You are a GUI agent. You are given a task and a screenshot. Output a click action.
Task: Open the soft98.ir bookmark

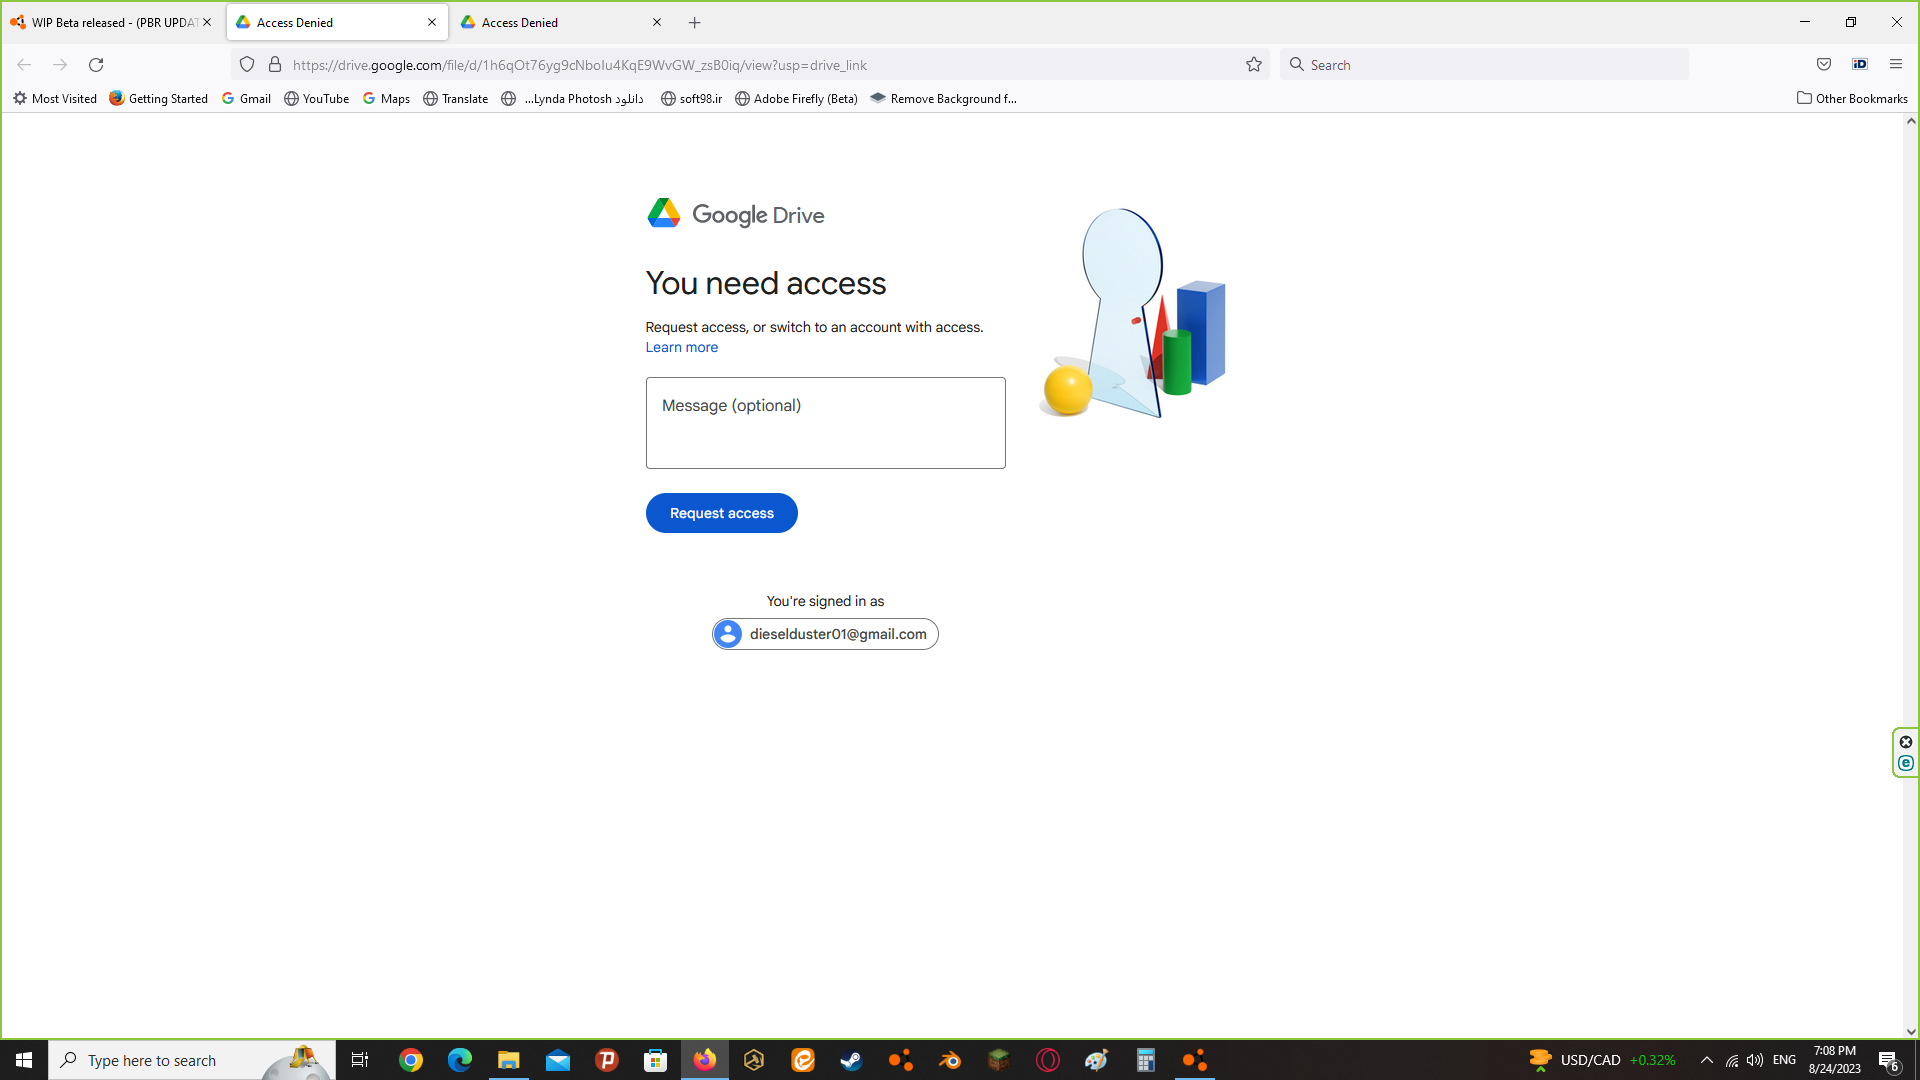692,98
